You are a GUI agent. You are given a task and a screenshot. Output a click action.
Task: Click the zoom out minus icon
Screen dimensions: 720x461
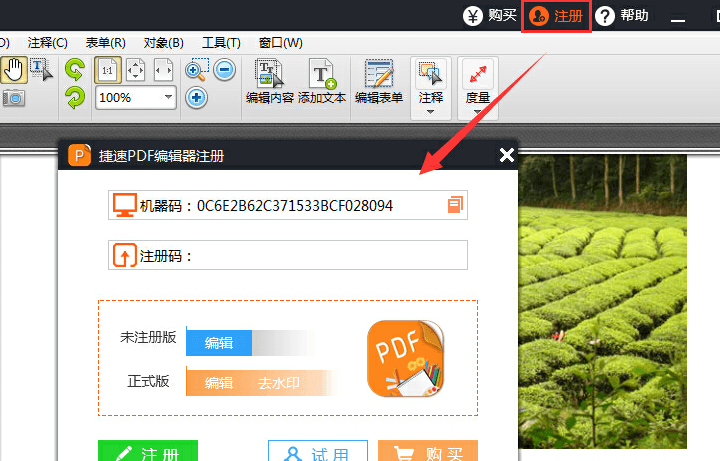tap(224, 70)
